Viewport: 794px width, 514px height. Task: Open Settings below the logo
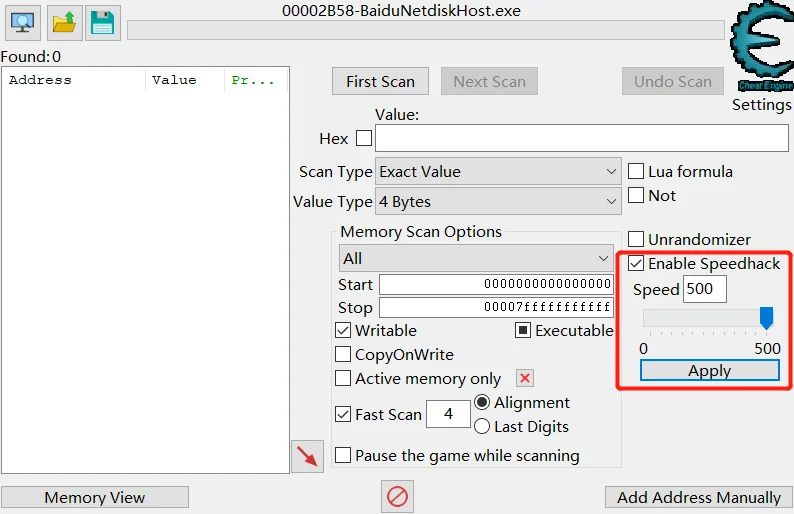pyautogui.click(x=762, y=105)
